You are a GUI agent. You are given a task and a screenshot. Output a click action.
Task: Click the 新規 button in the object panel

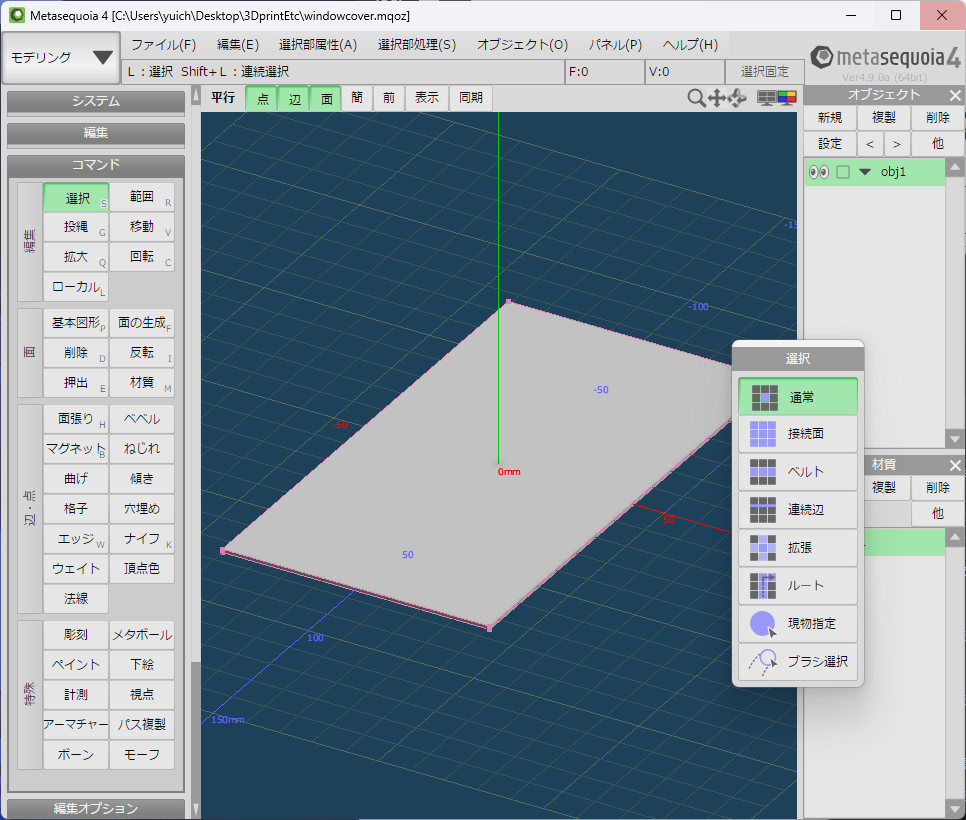point(829,117)
